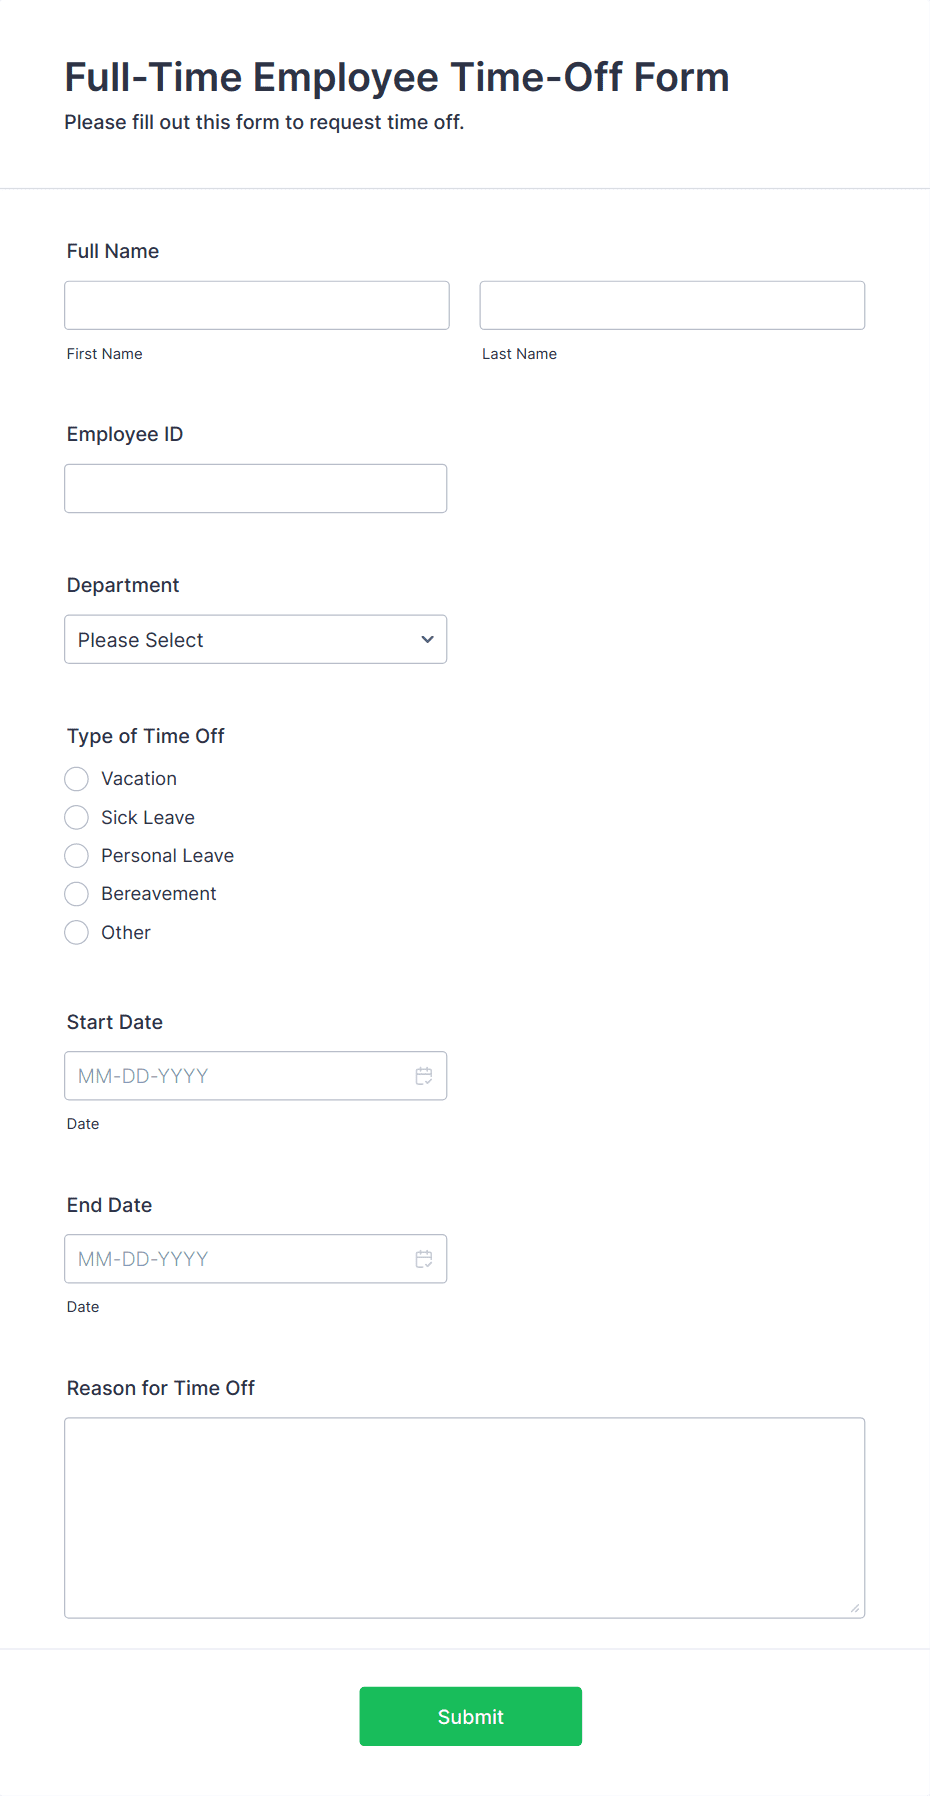Open the Start Date calendar icon
Image resolution: width=930 pixels, height=1796 pixels.
(x=424, y=1076)
